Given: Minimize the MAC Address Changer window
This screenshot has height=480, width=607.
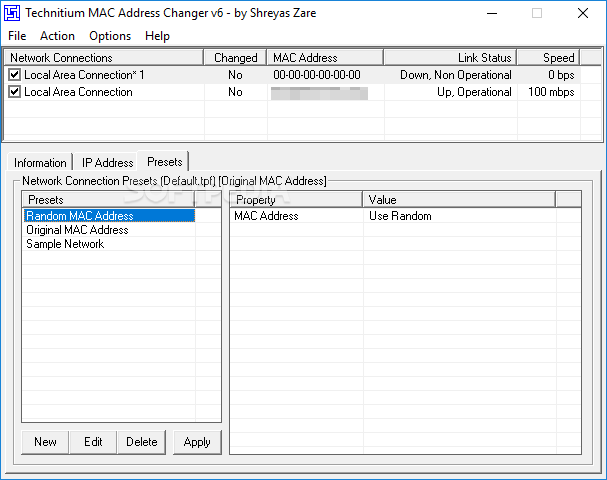Looking at the screenshot, I should (x=492, y=13).
